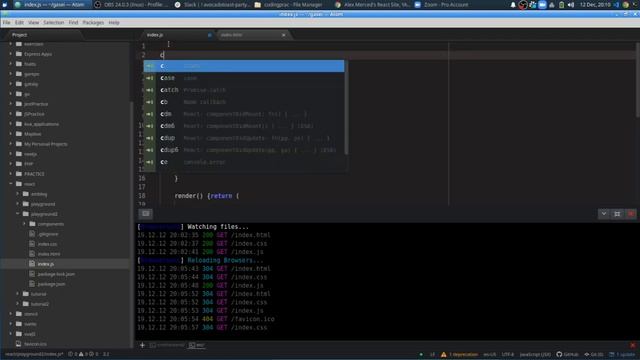Image resolution: width=640 pixels, height=360 pixels.
Task: Click the 'Watching files...' terminal line
Action: click(193, 227)
